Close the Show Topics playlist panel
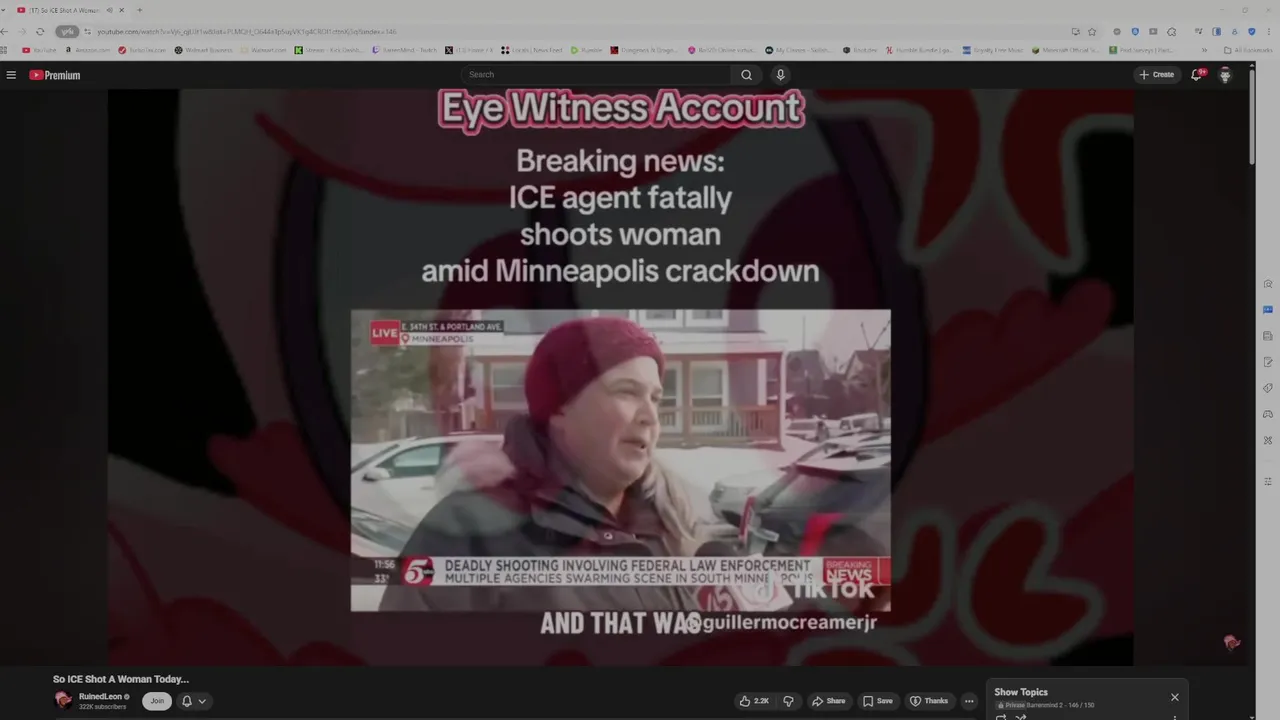 (1175, 697)
